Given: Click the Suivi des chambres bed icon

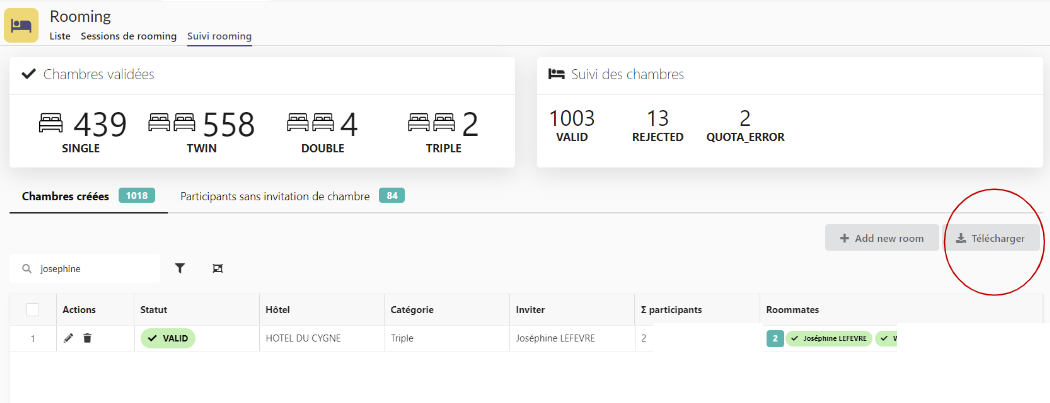Looking at the screenshot, I should [556, 74].
